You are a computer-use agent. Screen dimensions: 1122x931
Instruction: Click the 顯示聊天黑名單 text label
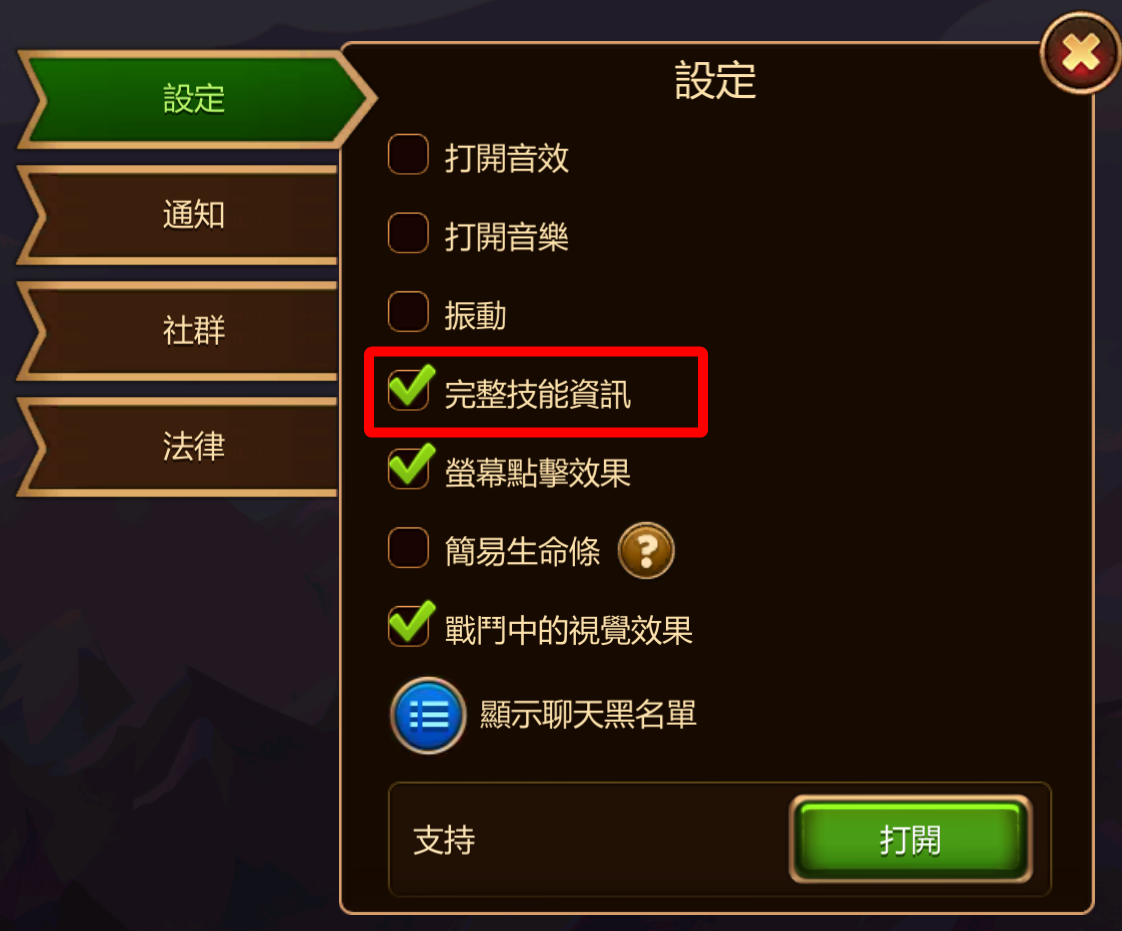(587, 714)
